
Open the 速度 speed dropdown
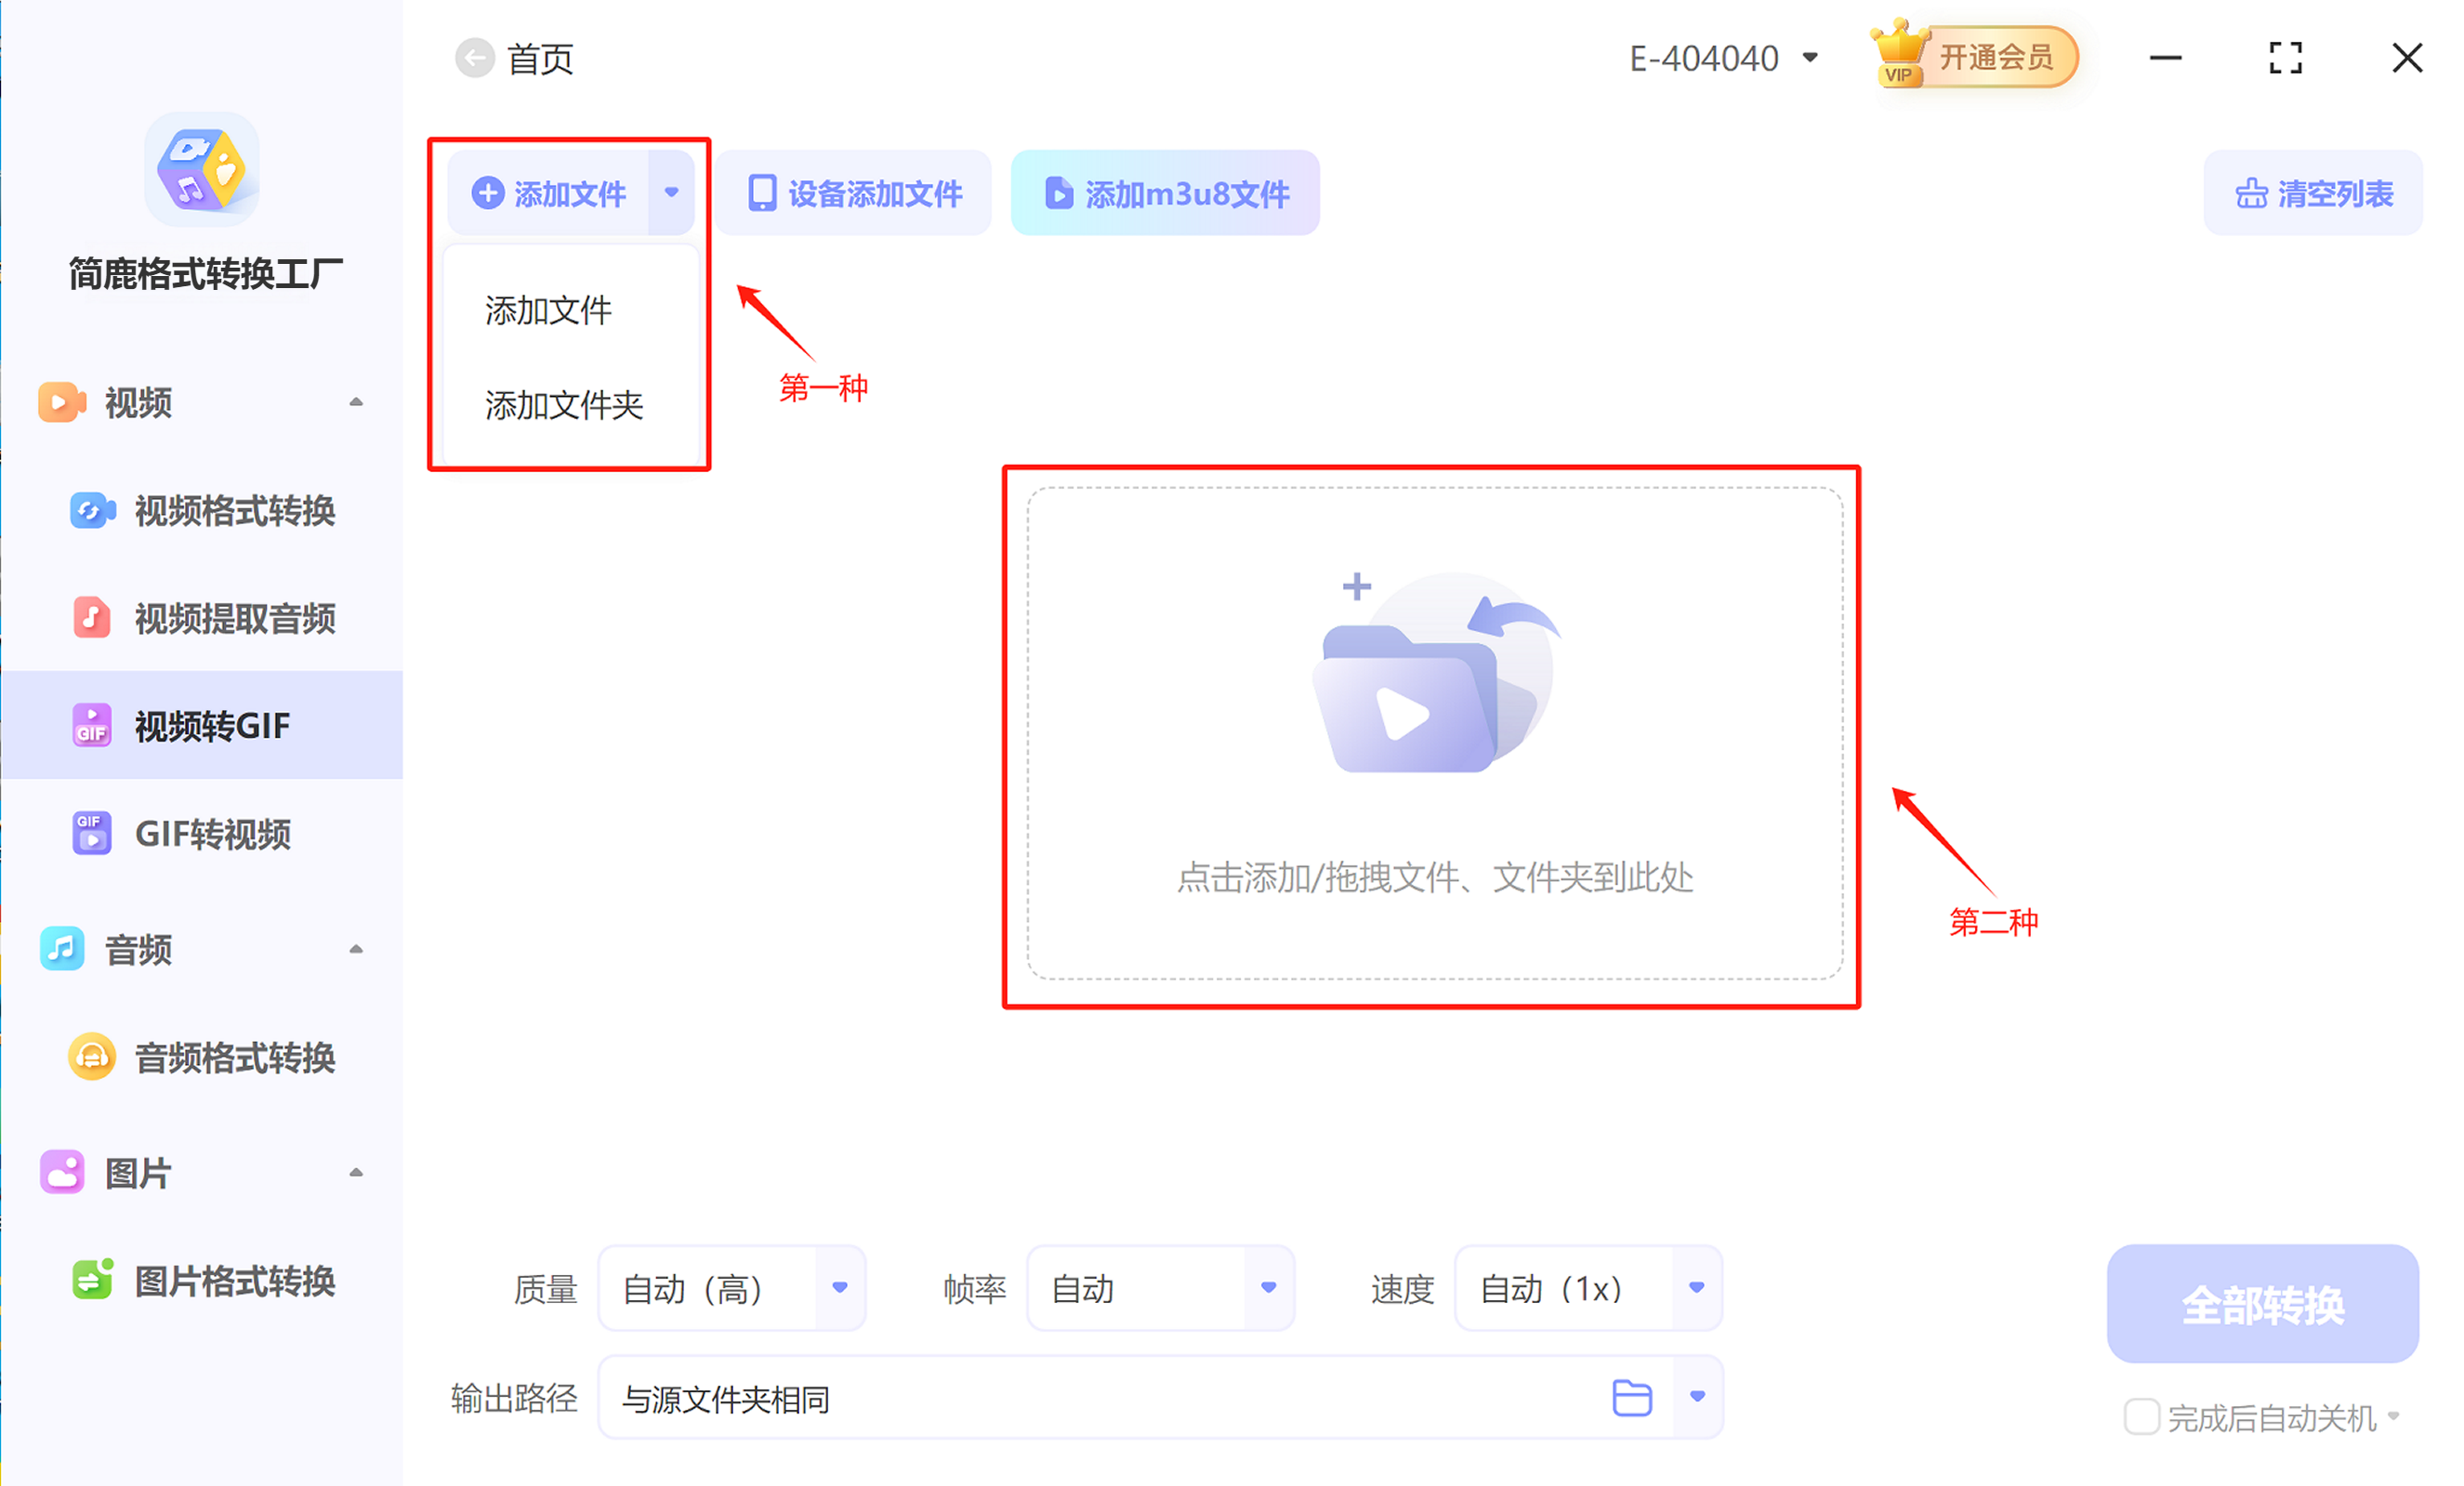[1695, 1289]
